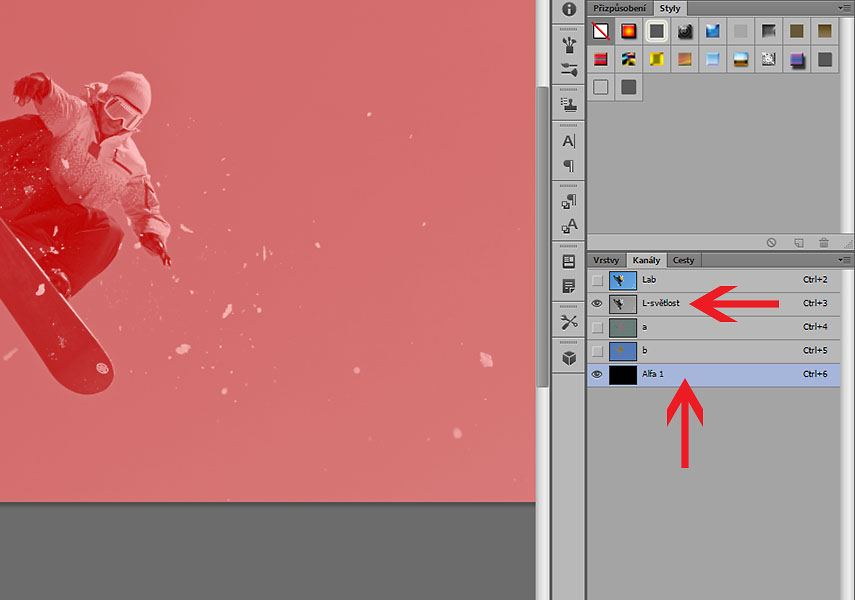Click the canvas vertical scrollbar
This screenshot has width=855, height=600.
[542, 237]
